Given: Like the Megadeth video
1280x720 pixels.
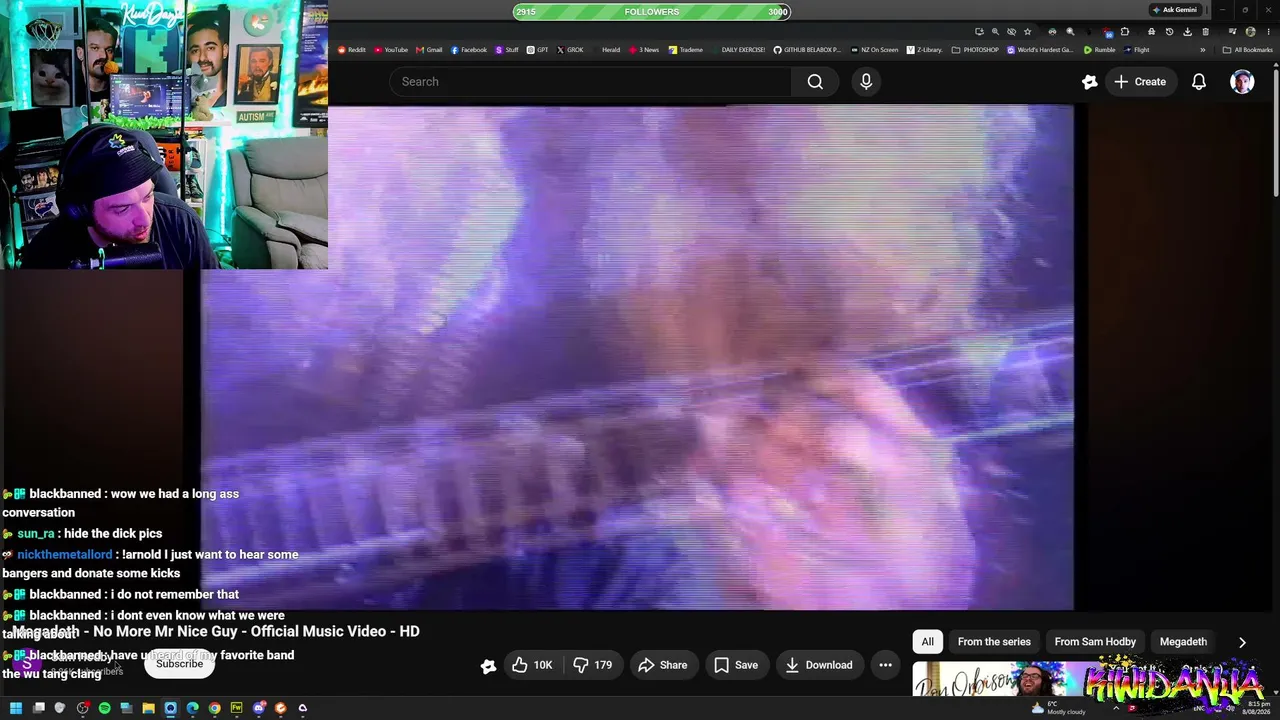Looking at the screenshot, I should (x=531, y=665).
